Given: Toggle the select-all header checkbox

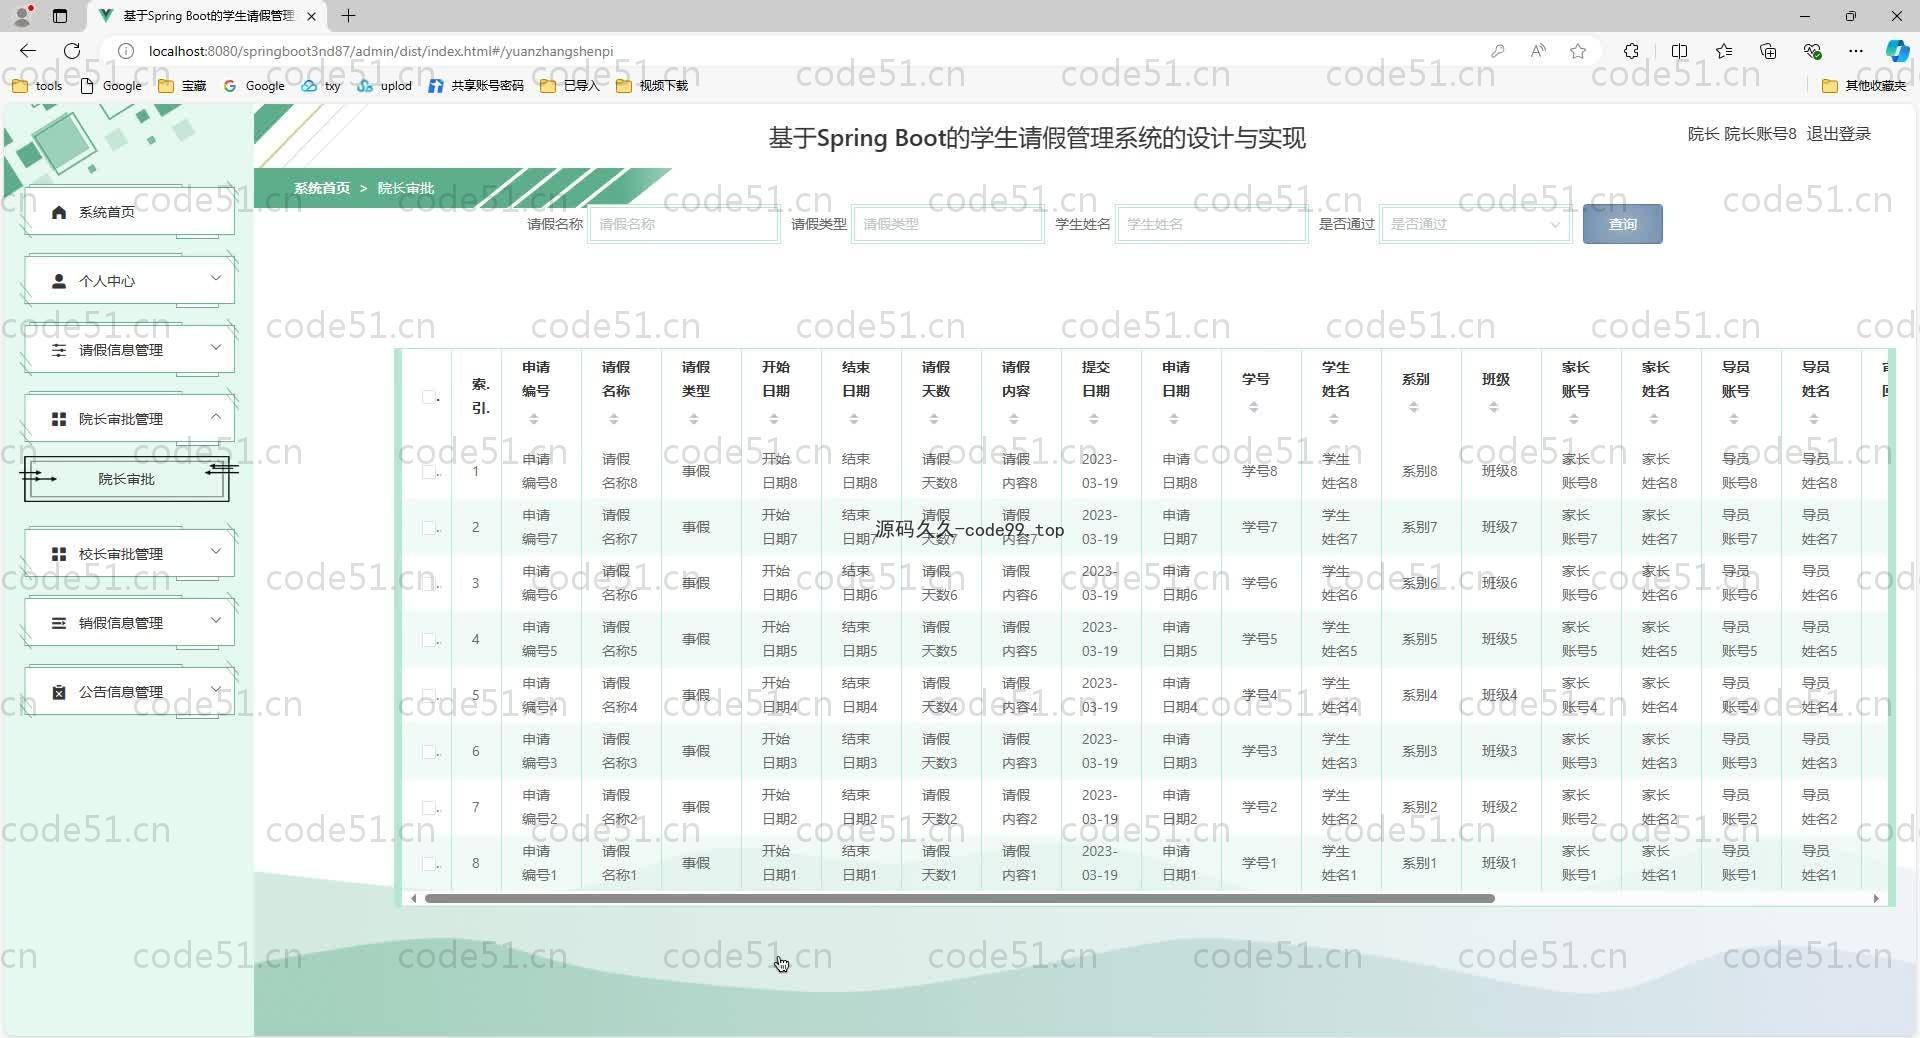Looking at the screenshot, I should pyautogui.click(x=428, y=397).
